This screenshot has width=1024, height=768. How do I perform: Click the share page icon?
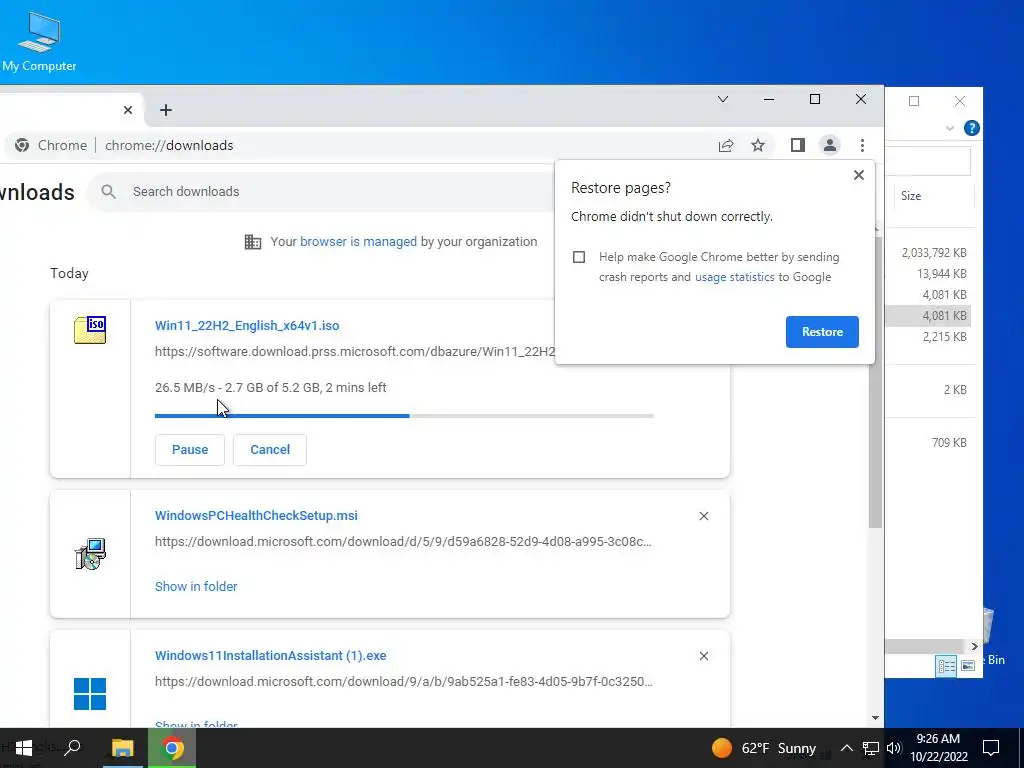click(726, 145)
